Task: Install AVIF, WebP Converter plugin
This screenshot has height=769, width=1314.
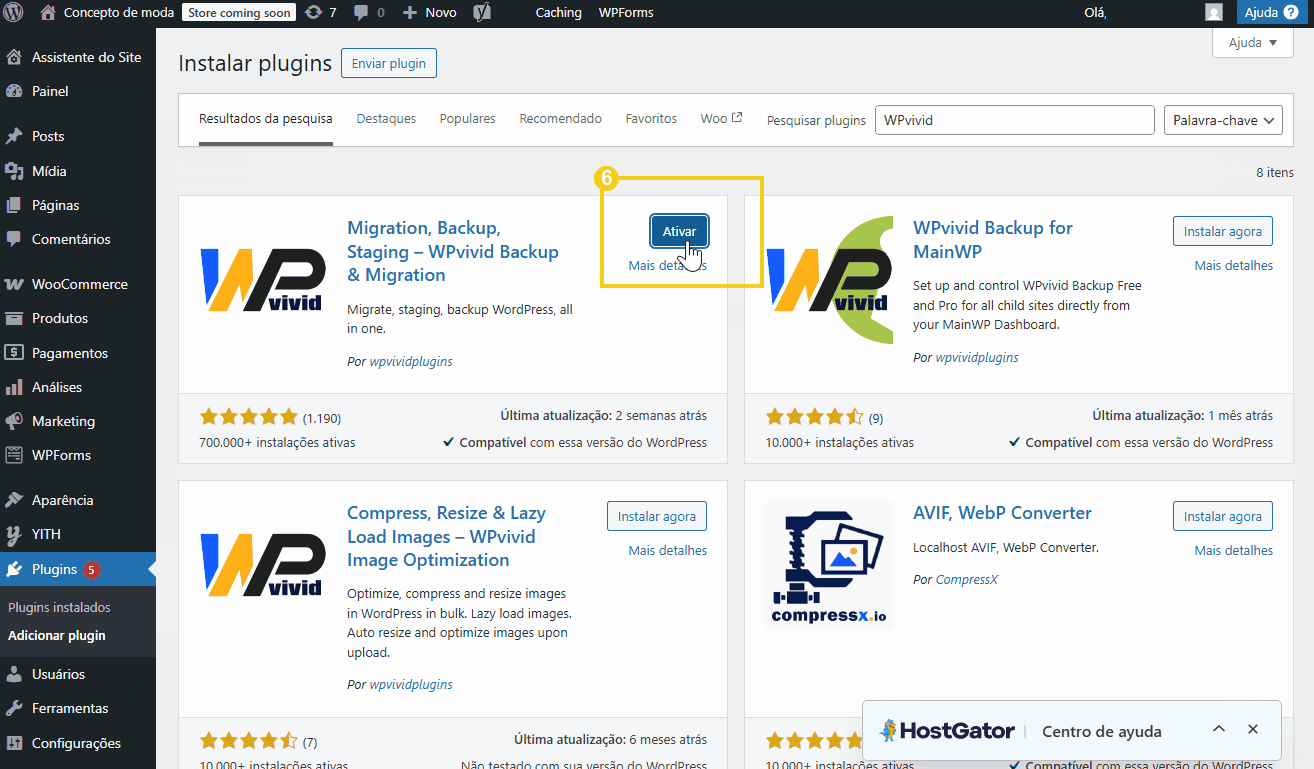Action: [1222, 516]
